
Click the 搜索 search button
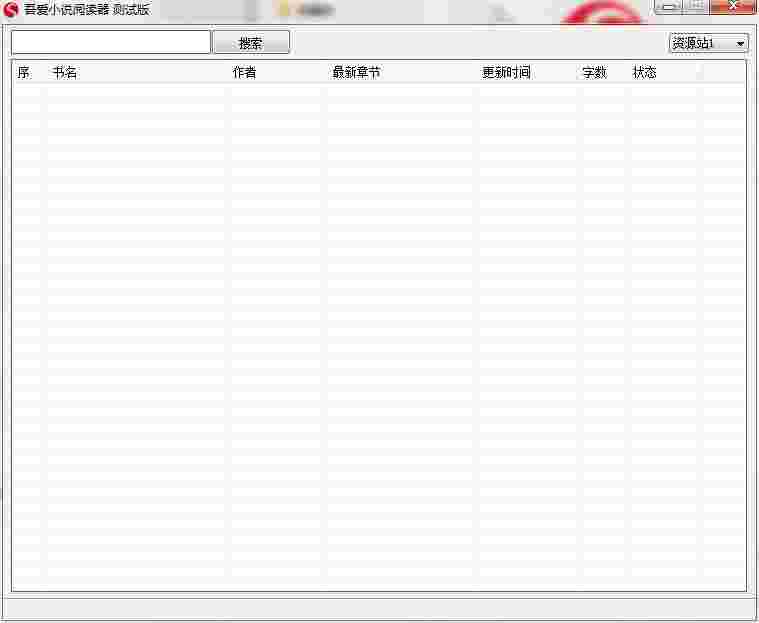[251, 43]
